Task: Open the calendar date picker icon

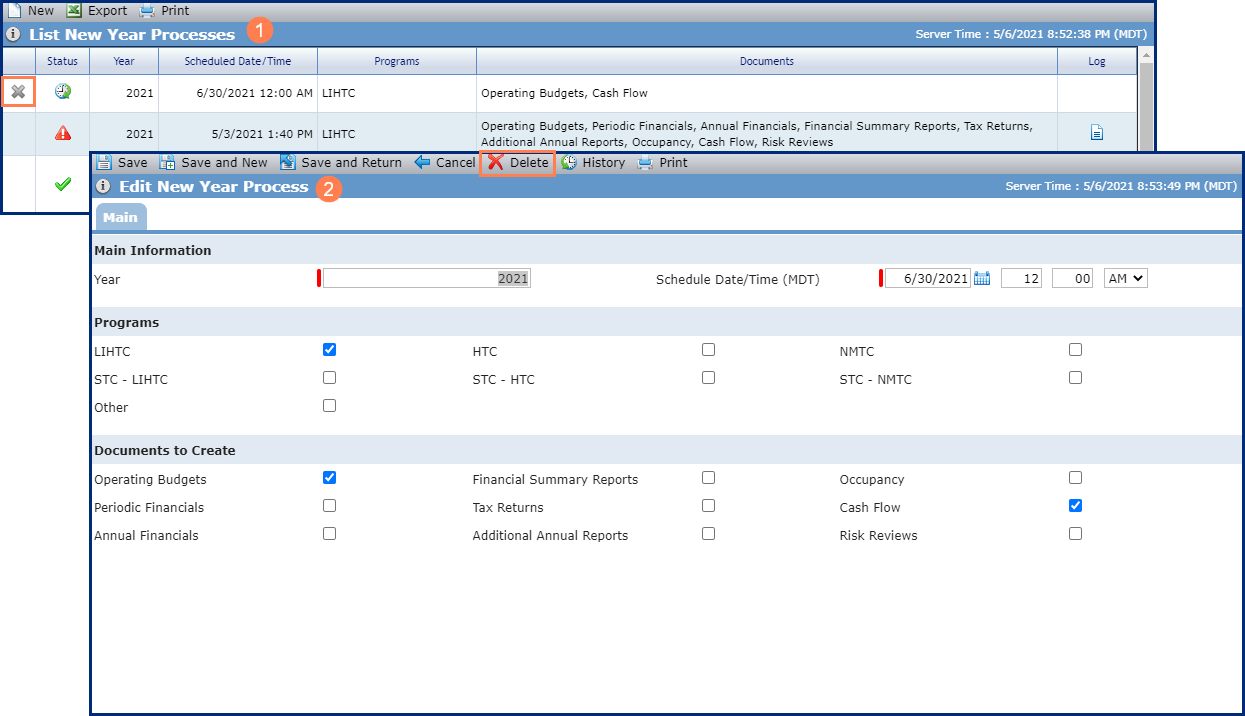Action: tap(981, 279)
